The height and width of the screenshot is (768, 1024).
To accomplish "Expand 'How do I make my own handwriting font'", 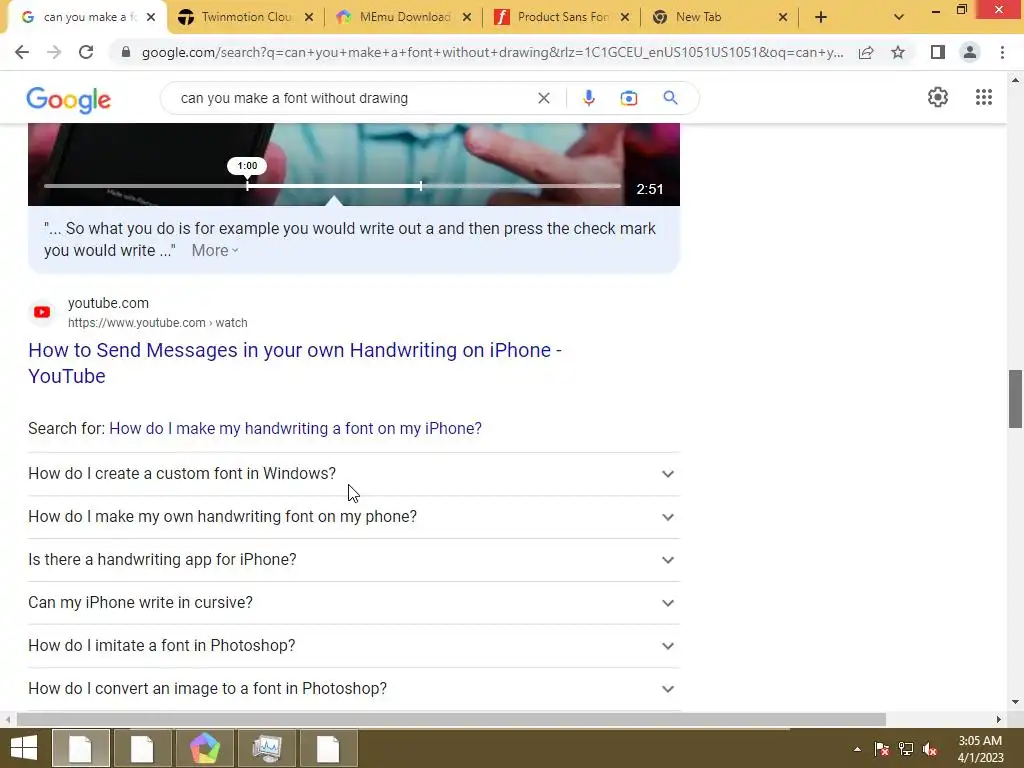I will click(x=353, y=517).
